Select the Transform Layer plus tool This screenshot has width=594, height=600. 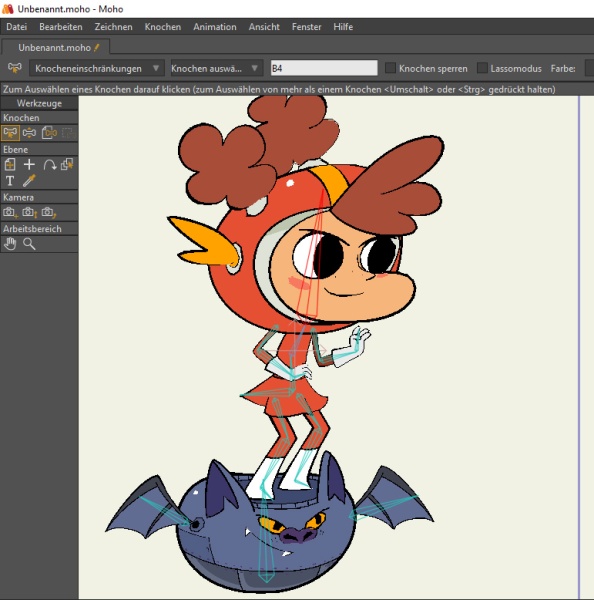coord(29,165)
